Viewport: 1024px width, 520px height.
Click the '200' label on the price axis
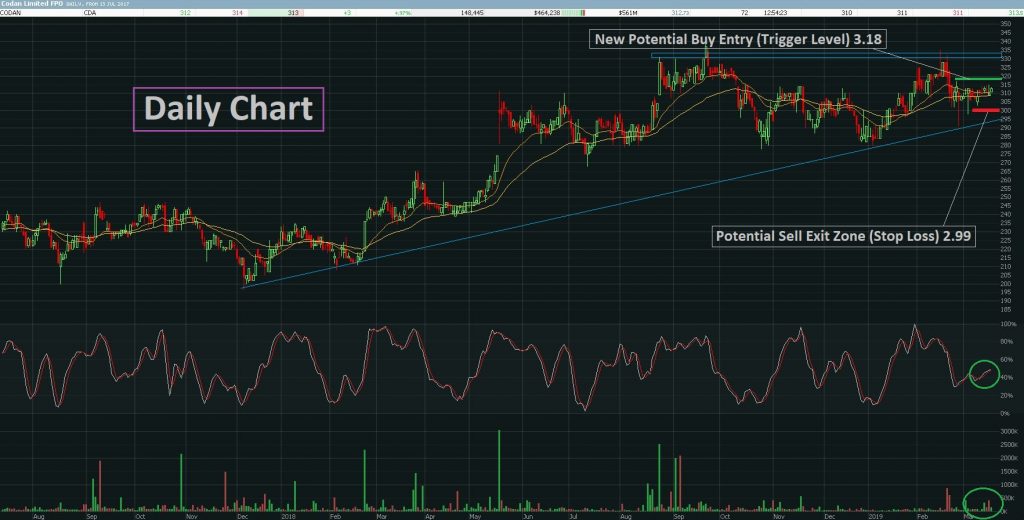1006,284
